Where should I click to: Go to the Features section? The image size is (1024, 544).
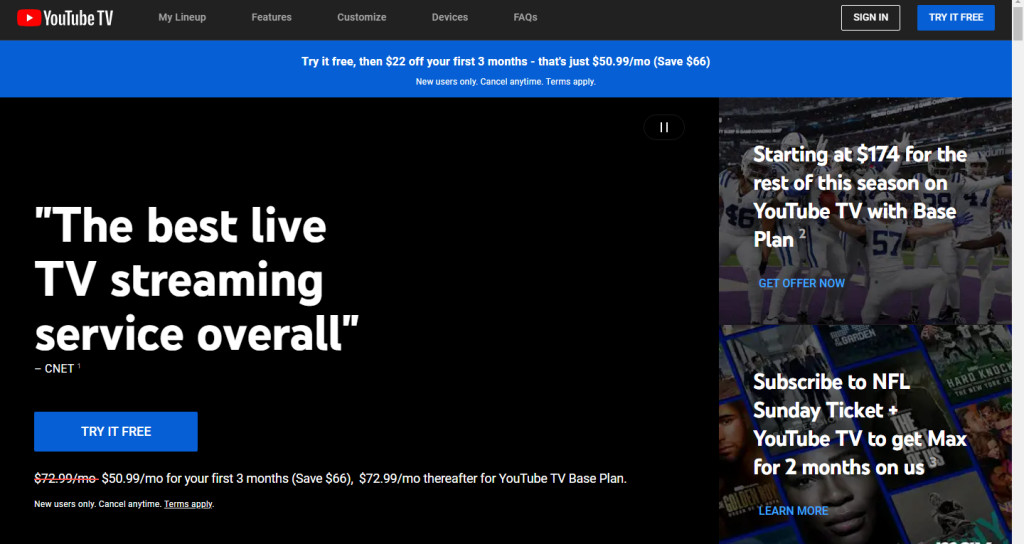click(x=272, y=18)
